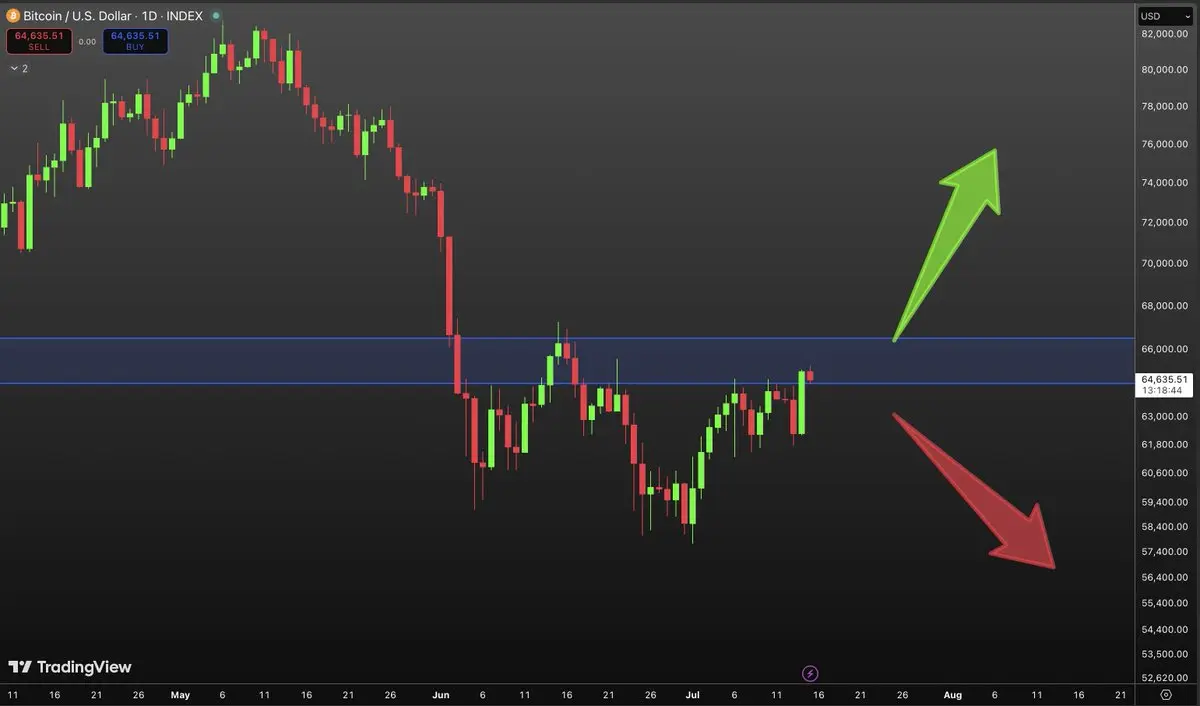Click the 78,000.00 price axis label
This screenshot has width=1200, height=706.
[x=1165, y=107]
